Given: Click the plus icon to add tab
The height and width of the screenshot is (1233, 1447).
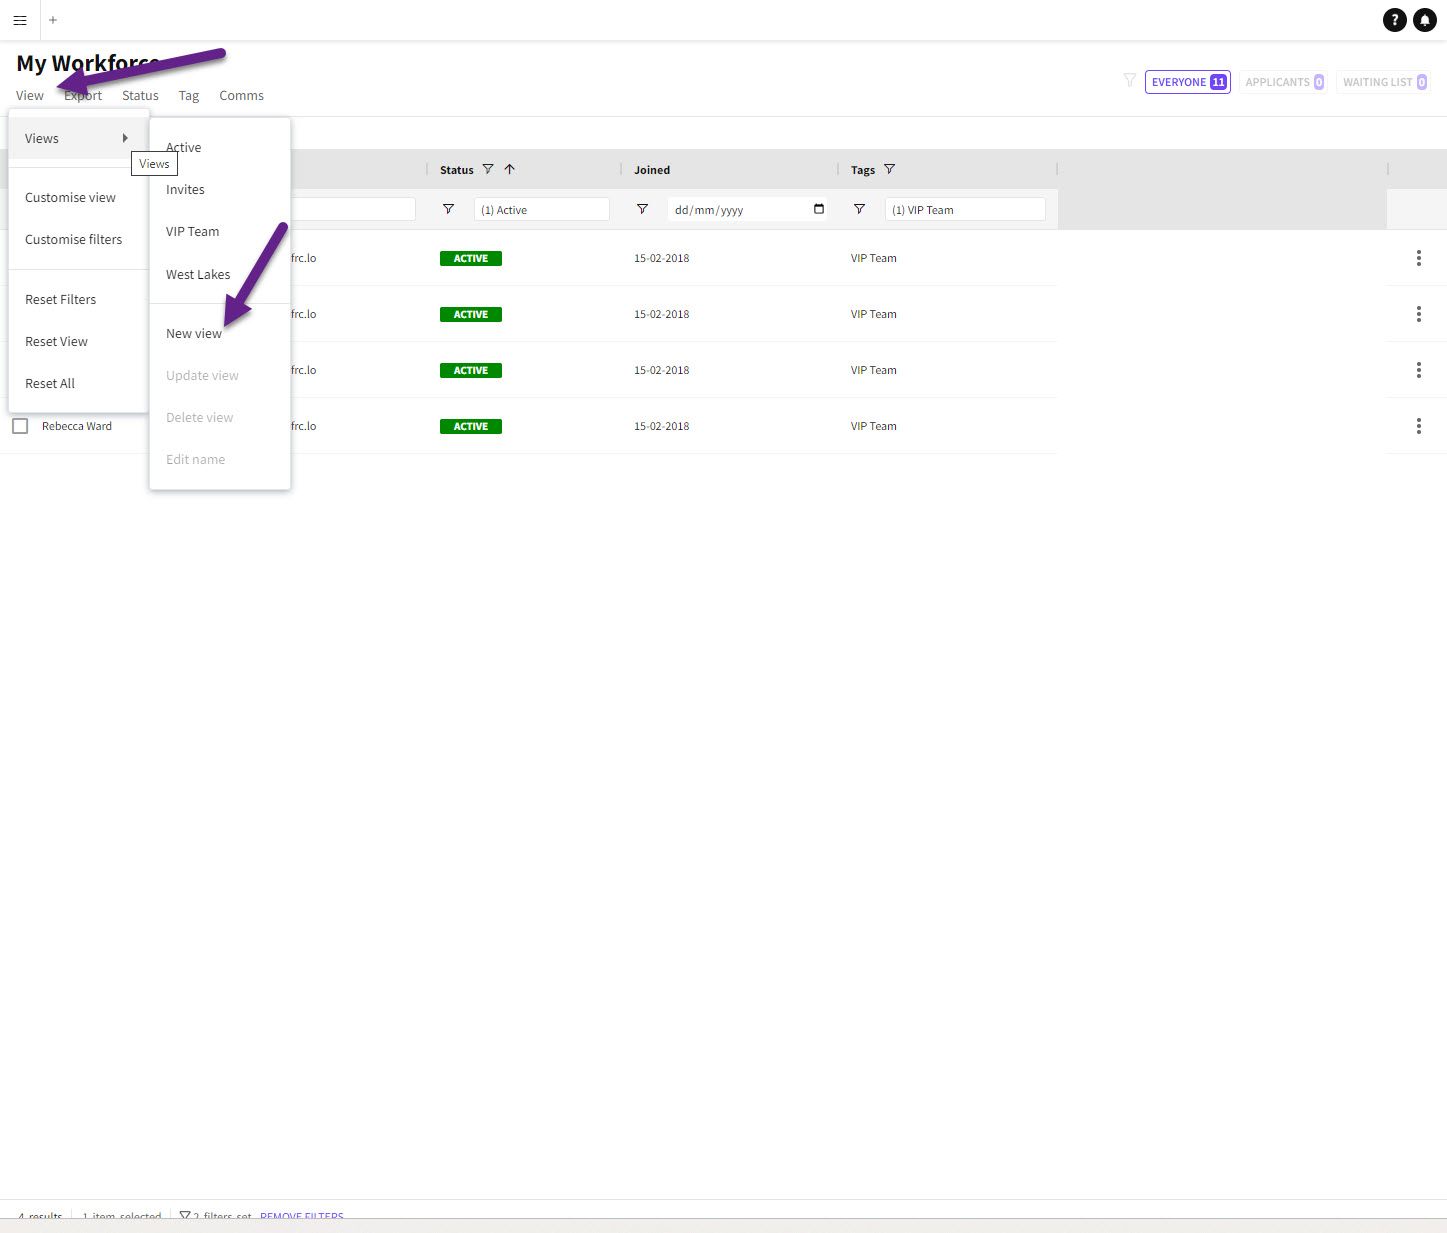Looking at the screenshot, I should click(x=53, y=20).
